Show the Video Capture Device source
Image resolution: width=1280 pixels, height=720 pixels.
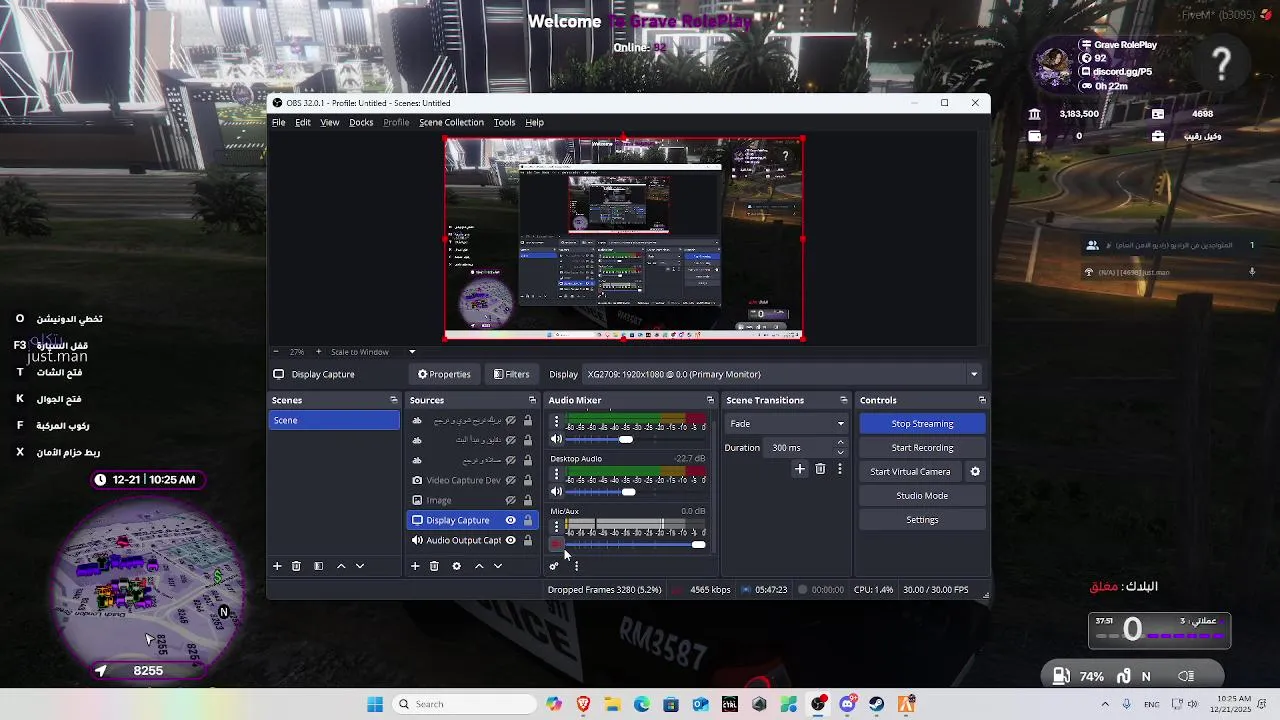pos(510,480)
